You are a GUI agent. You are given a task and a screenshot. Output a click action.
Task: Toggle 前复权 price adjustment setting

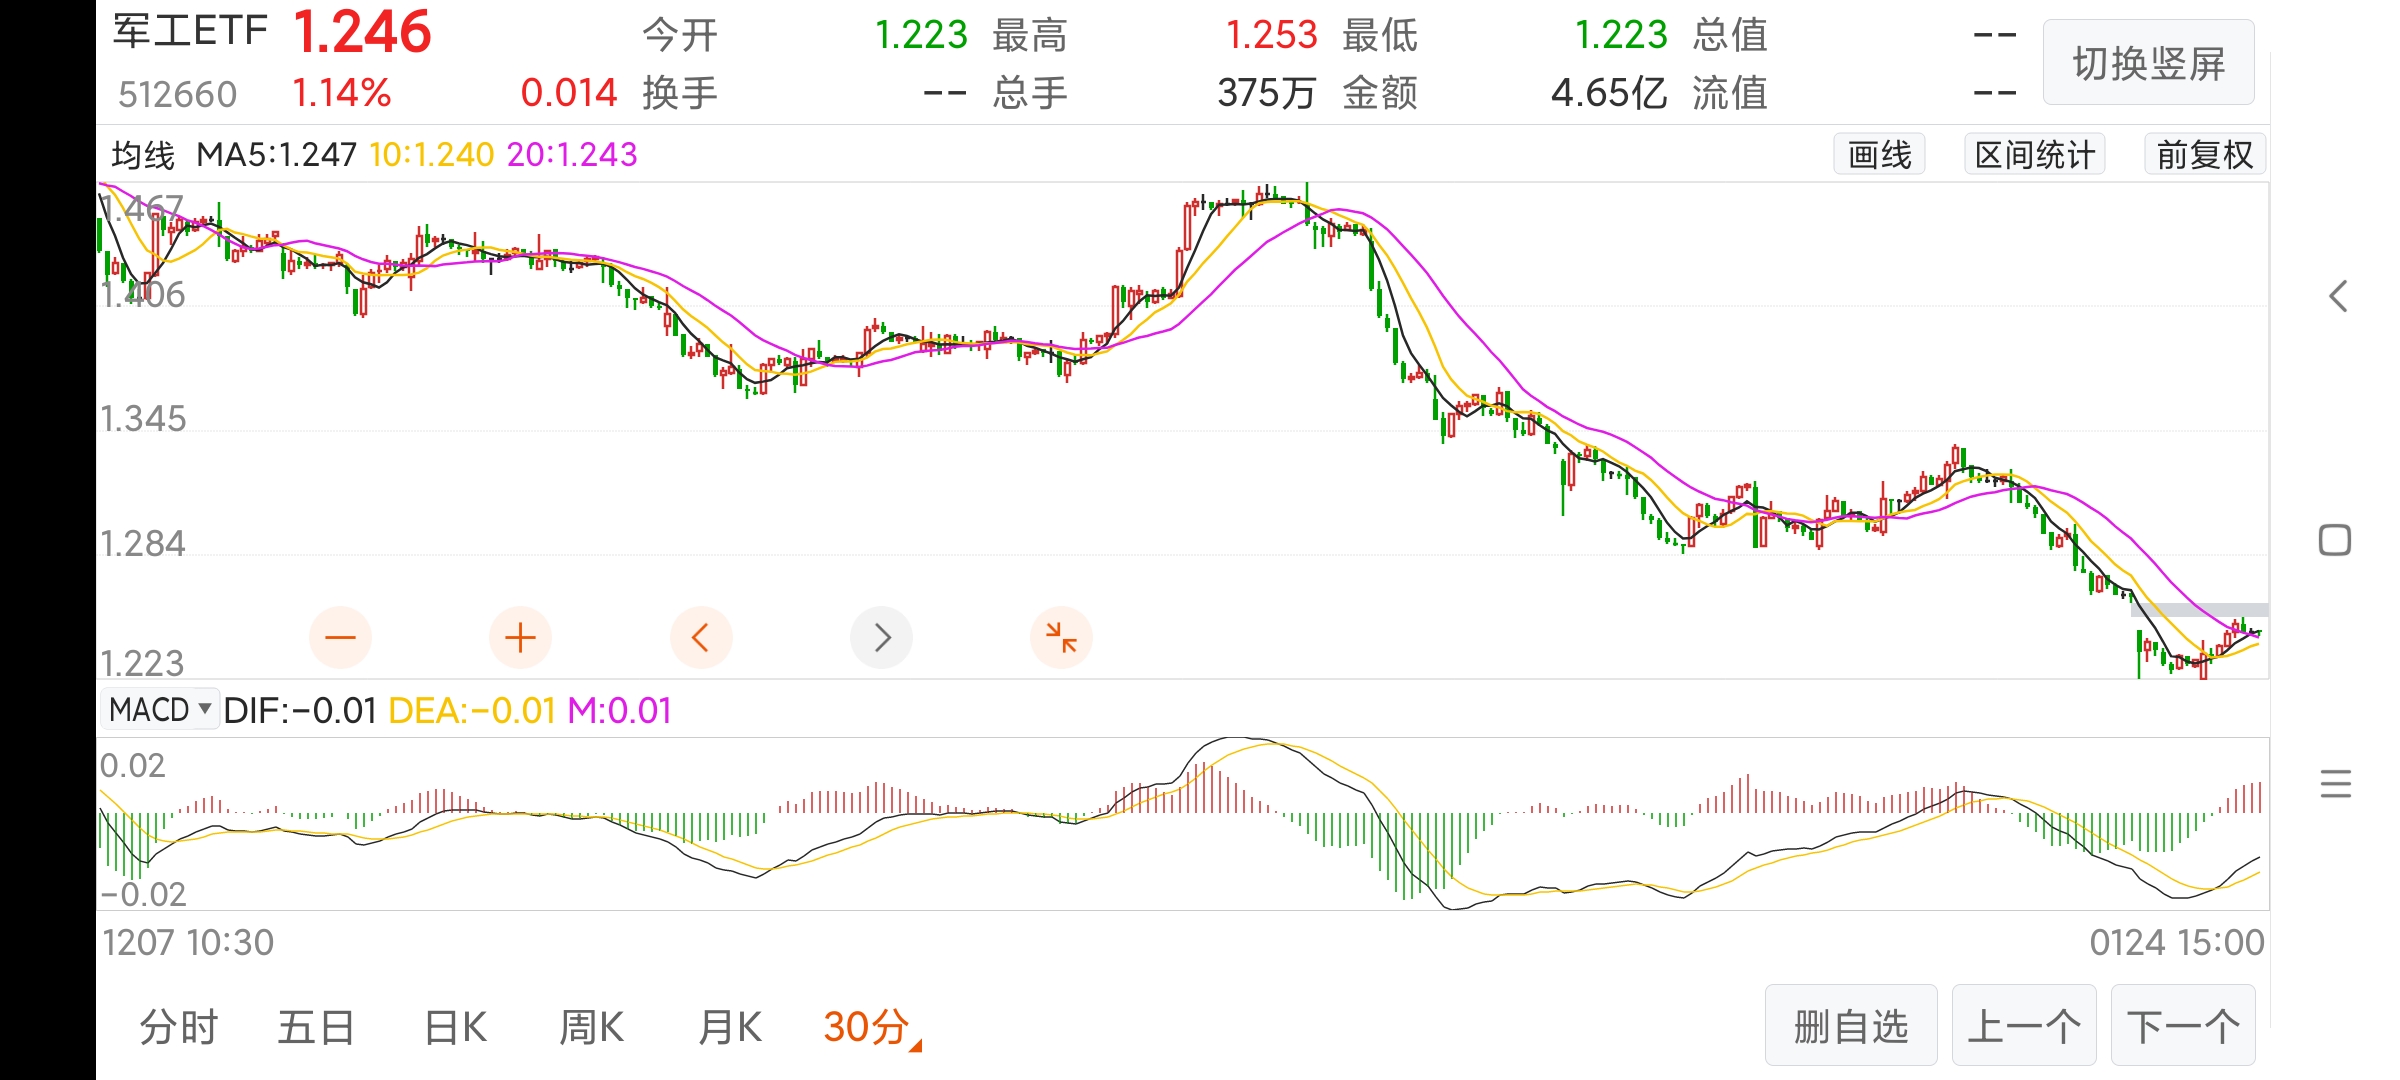pyautogui.click(x=2204, y=155)
